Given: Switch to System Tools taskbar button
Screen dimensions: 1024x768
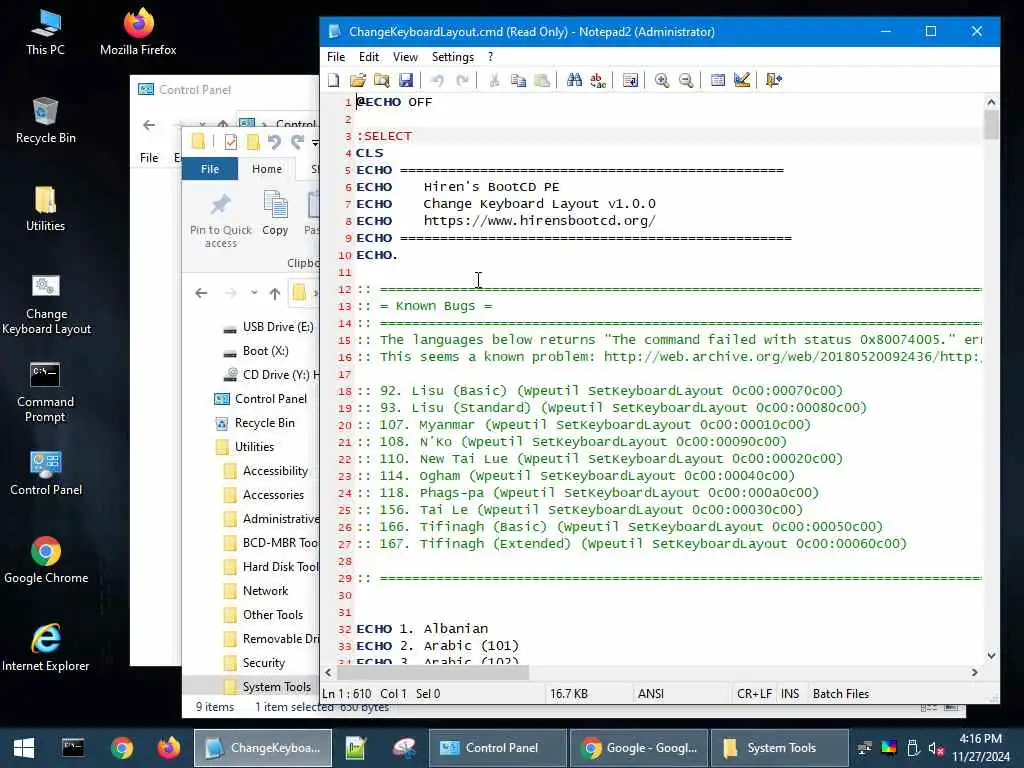Looking at the screenshot, I should coord(780,748).
